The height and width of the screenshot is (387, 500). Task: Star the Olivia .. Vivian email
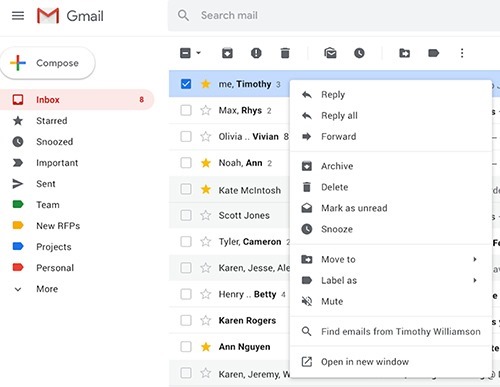coord(206,136)
